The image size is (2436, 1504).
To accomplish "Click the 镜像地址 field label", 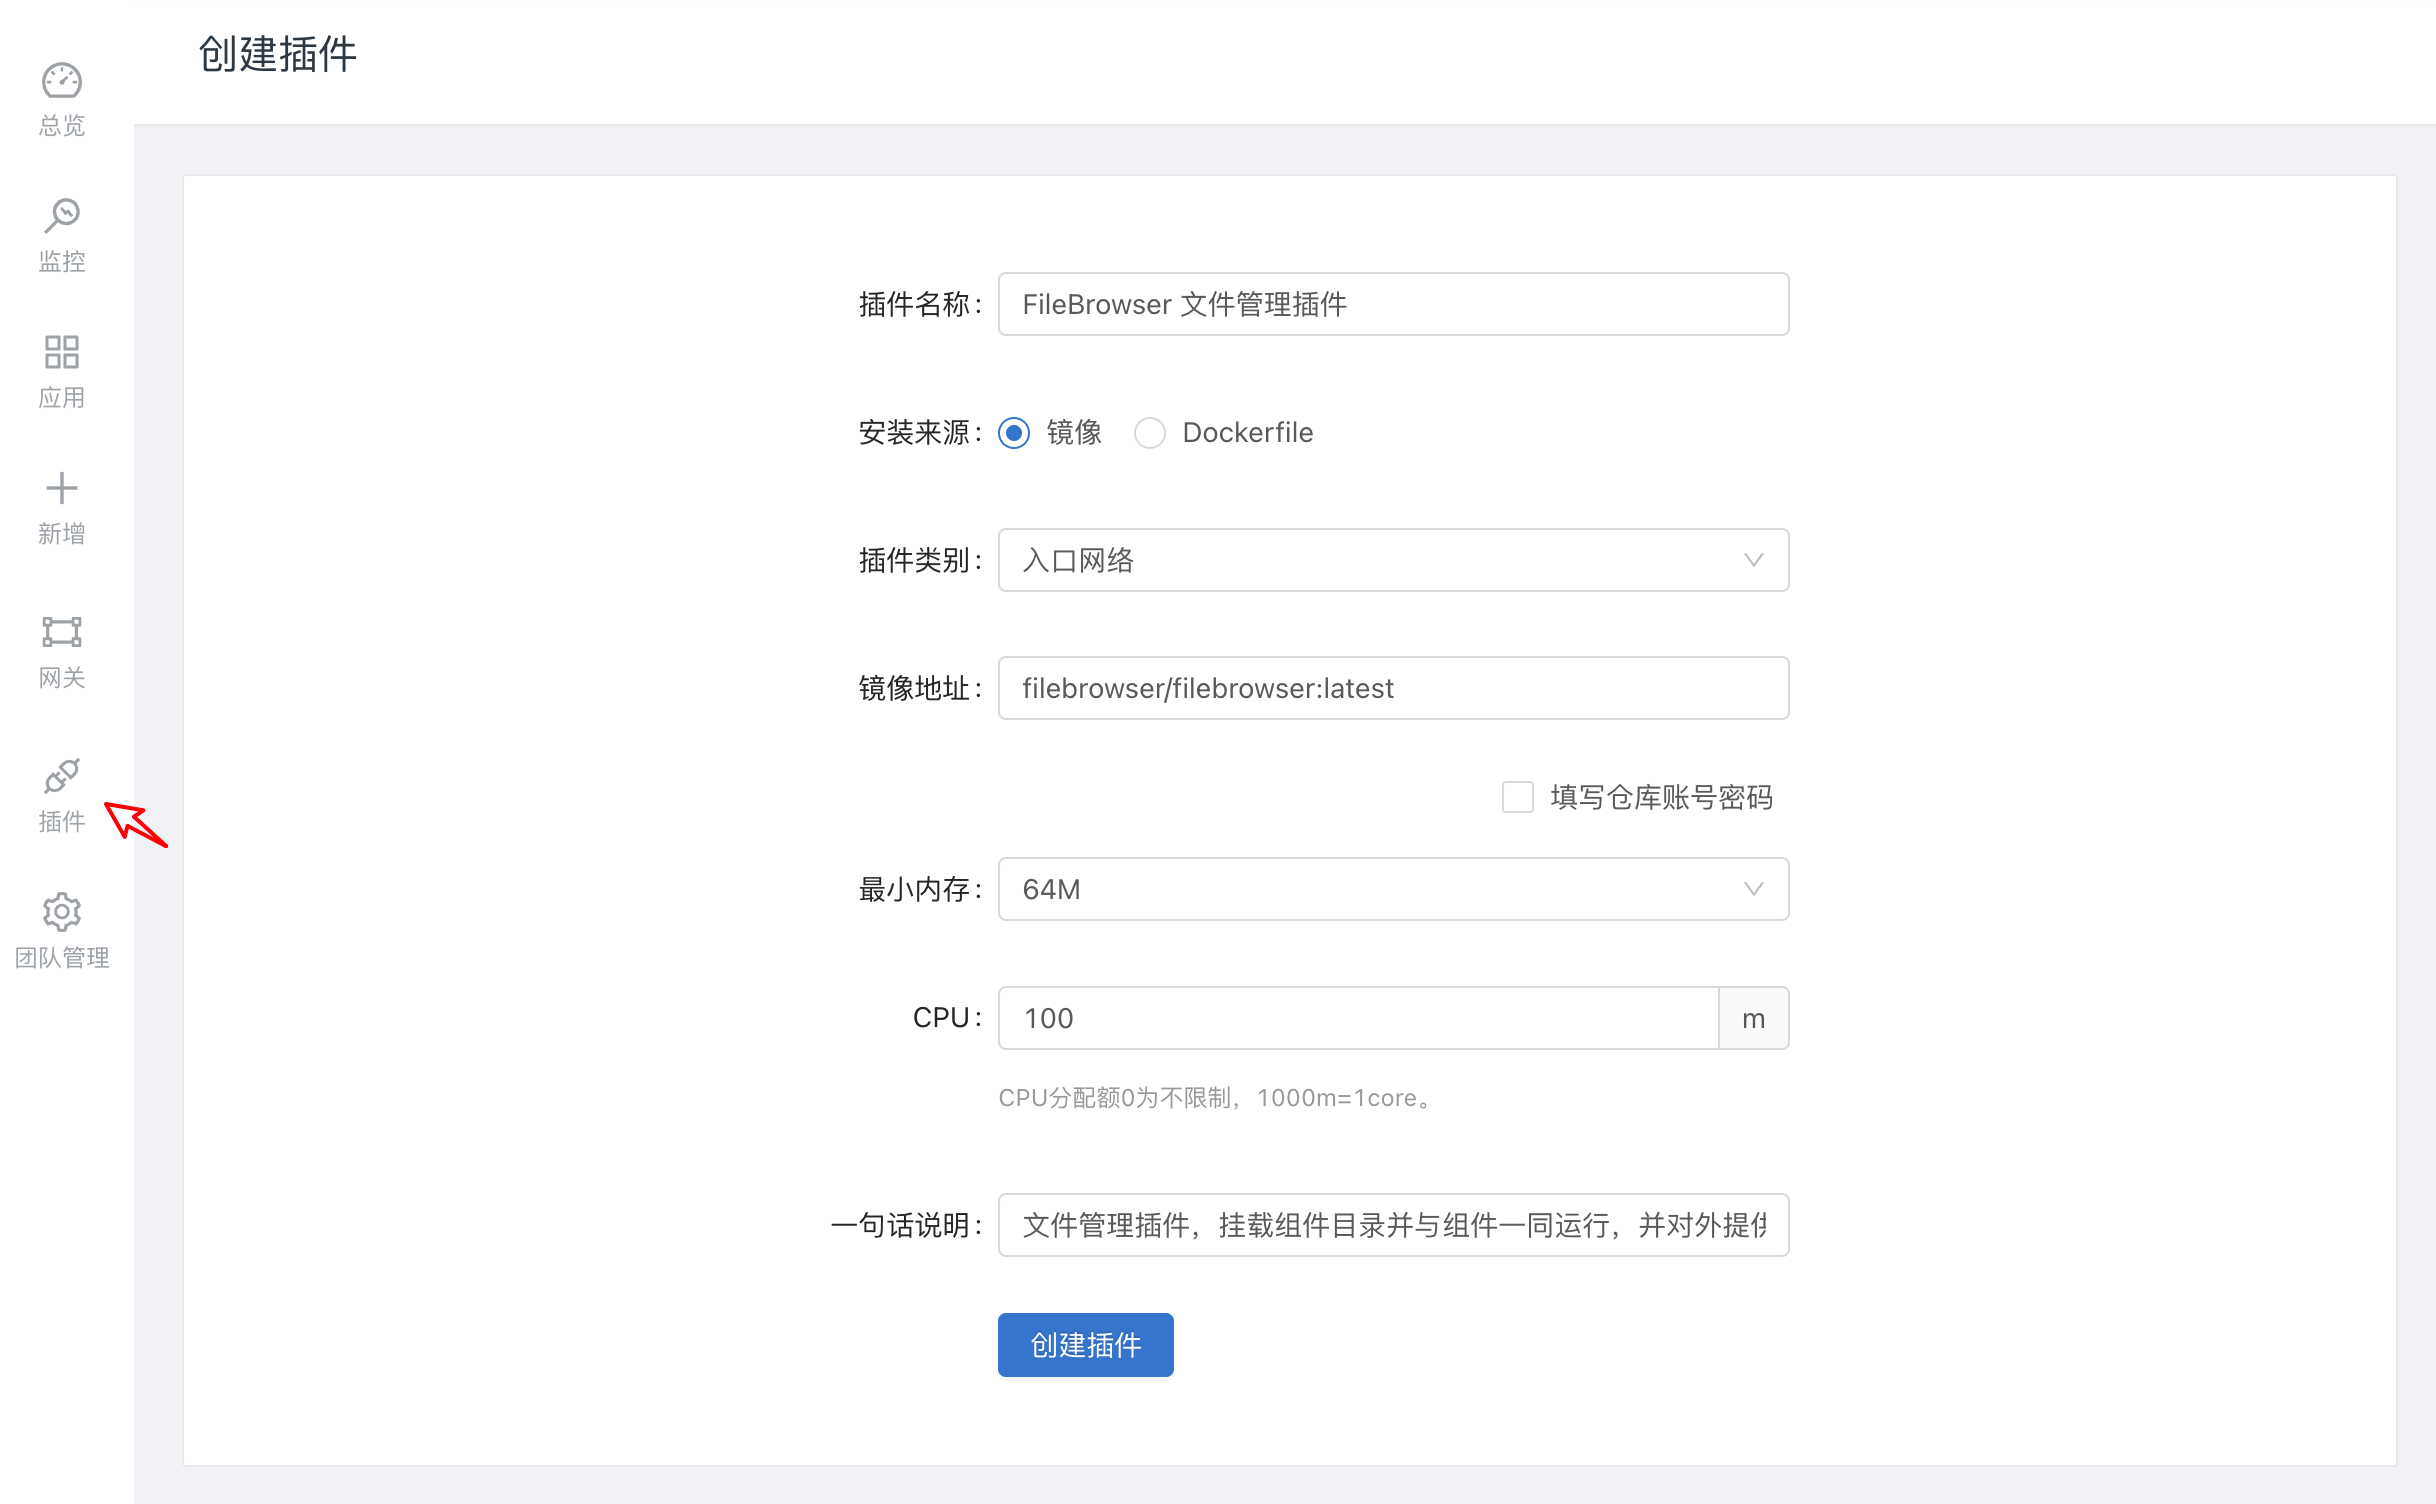I will [x=920, y=688].
